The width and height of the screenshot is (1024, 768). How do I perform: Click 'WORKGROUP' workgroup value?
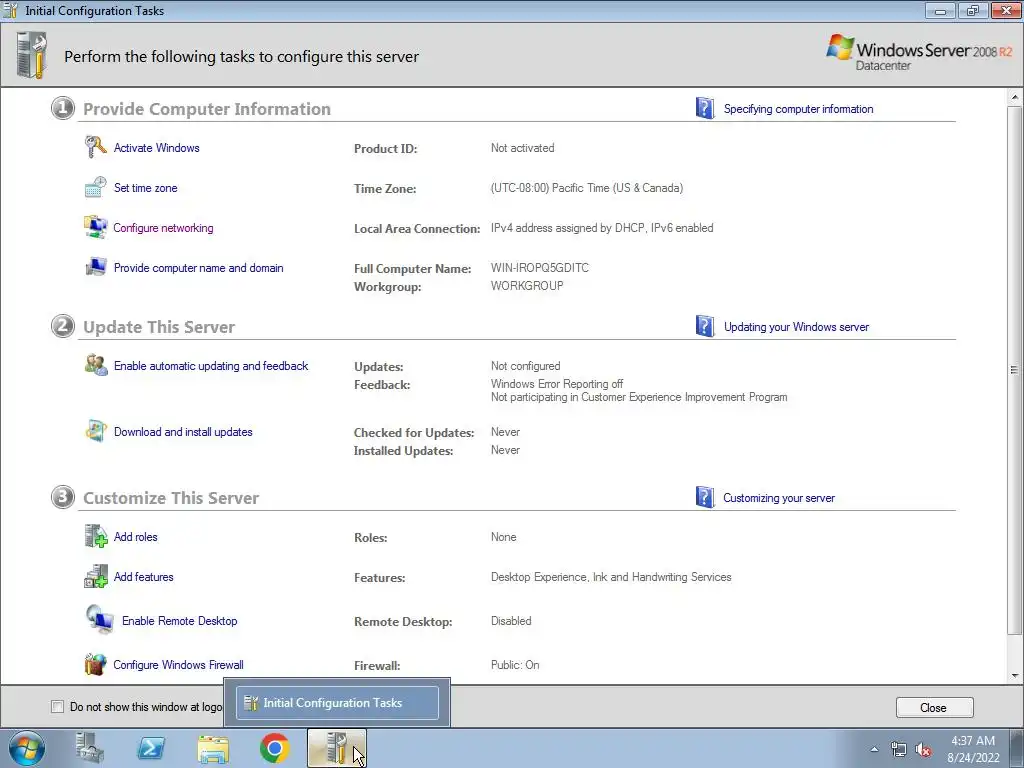pyautogui.click(x=527, y=286)
